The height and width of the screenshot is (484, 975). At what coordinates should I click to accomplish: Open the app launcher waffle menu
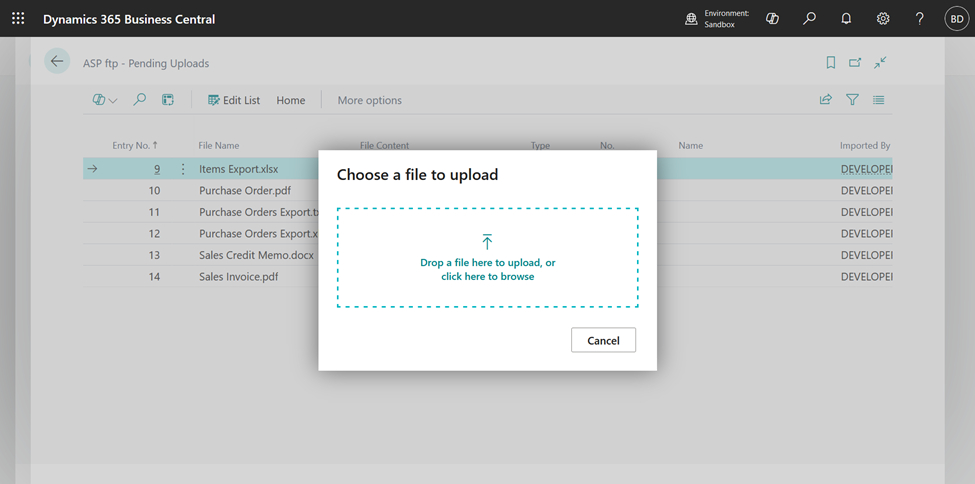click(18, 19)
